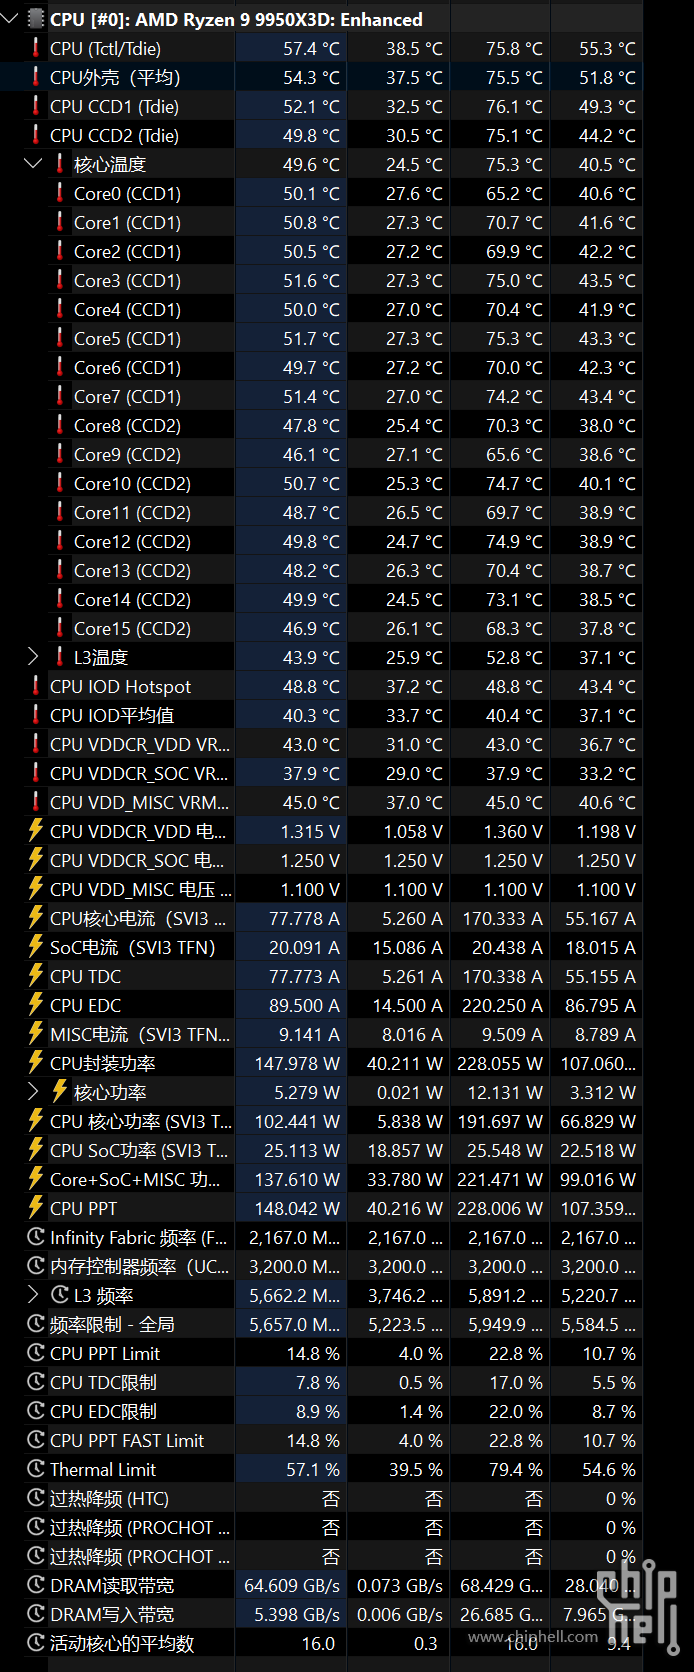
Task: Click the lightning icon next to SoC电流 (SVI3 TFN)
Action: coord(36,947)
